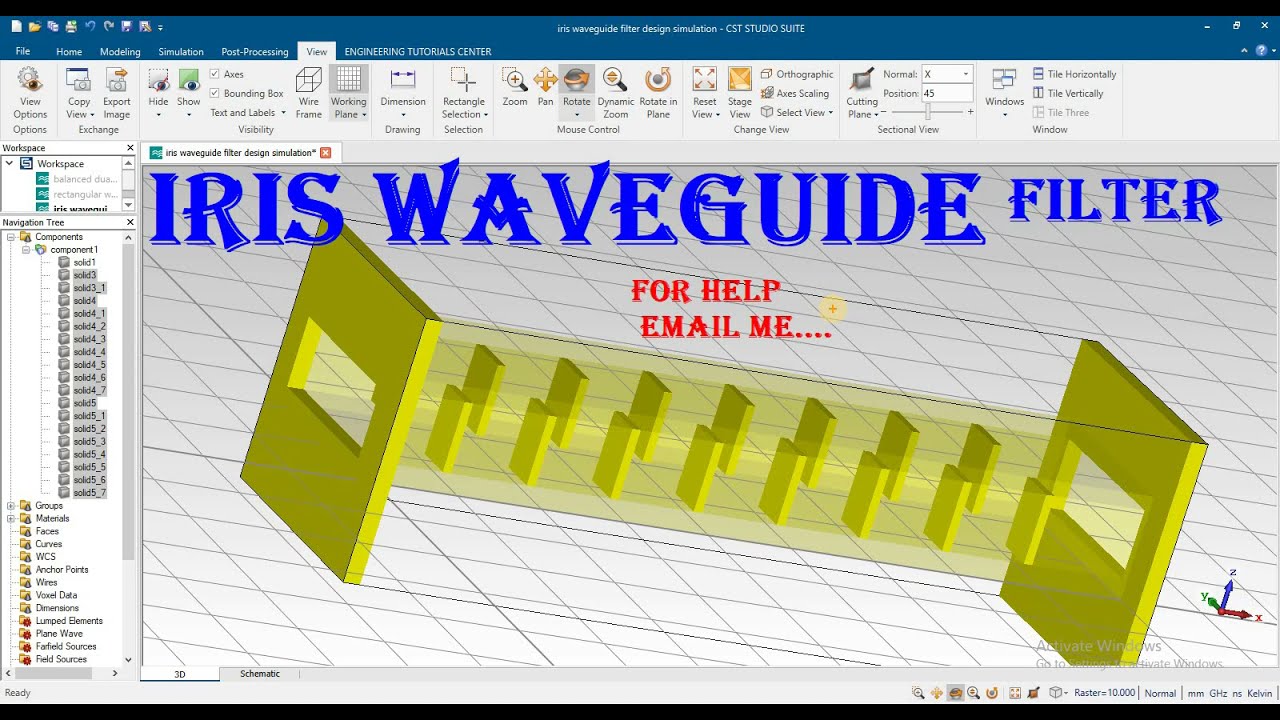
Task: Select the 3D view tab
Action: point(180,674)
